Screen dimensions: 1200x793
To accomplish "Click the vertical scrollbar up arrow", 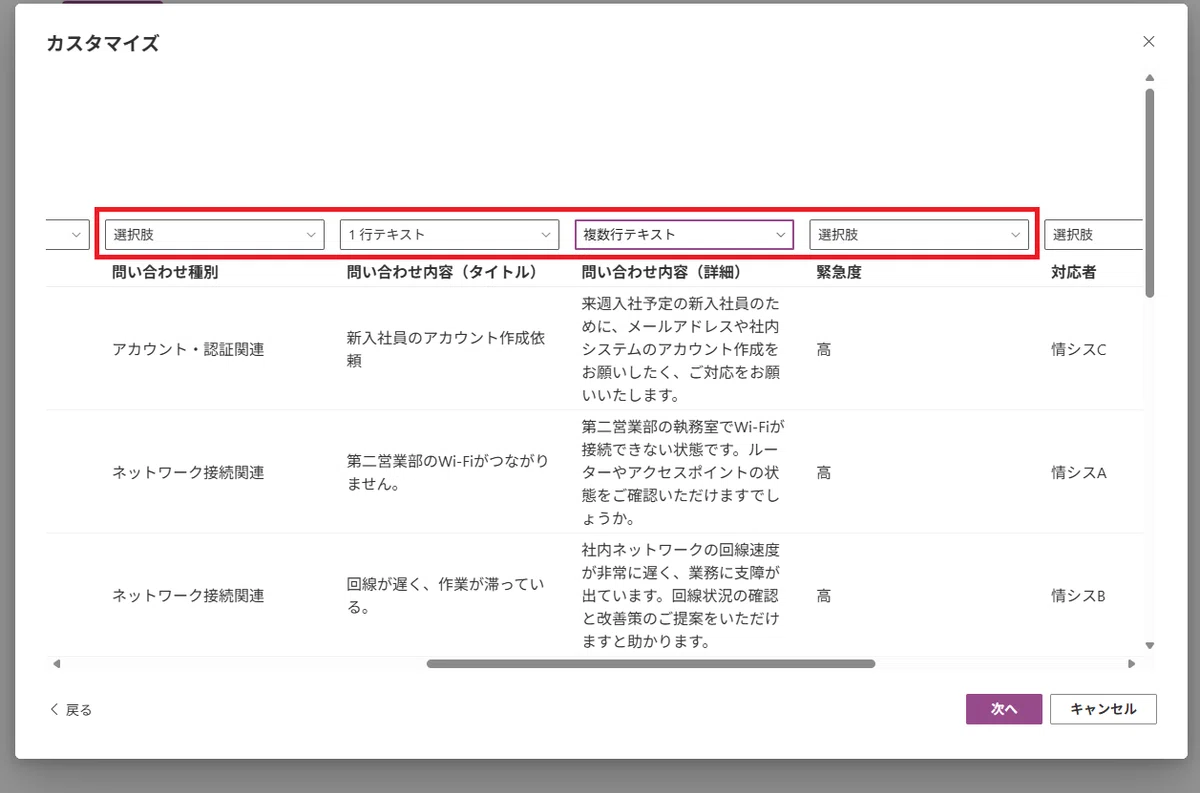I will (x=1150, y=78).
